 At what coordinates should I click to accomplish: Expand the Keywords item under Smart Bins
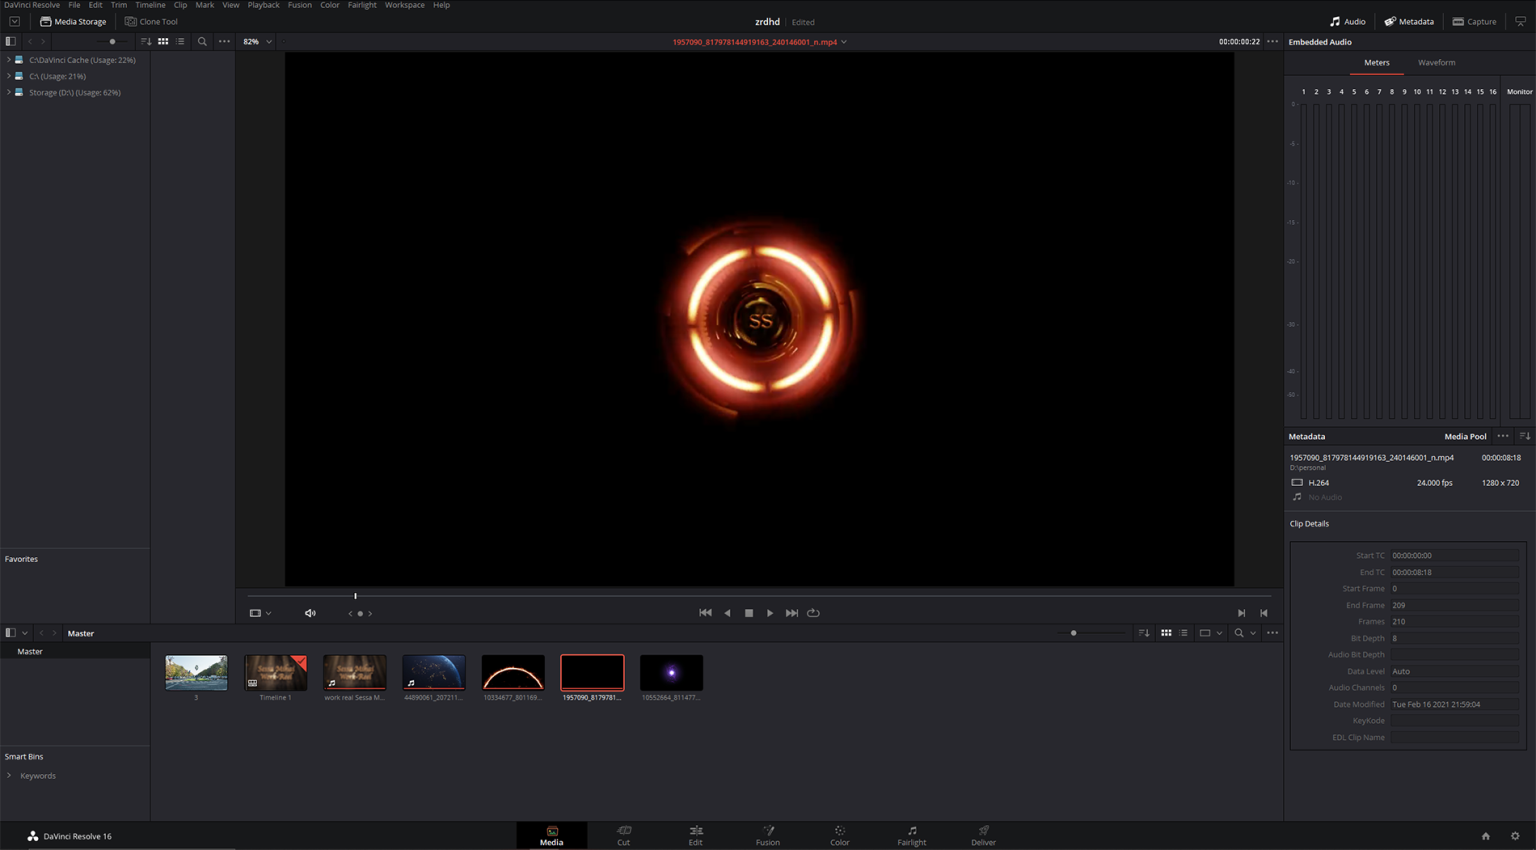[10, 775]
